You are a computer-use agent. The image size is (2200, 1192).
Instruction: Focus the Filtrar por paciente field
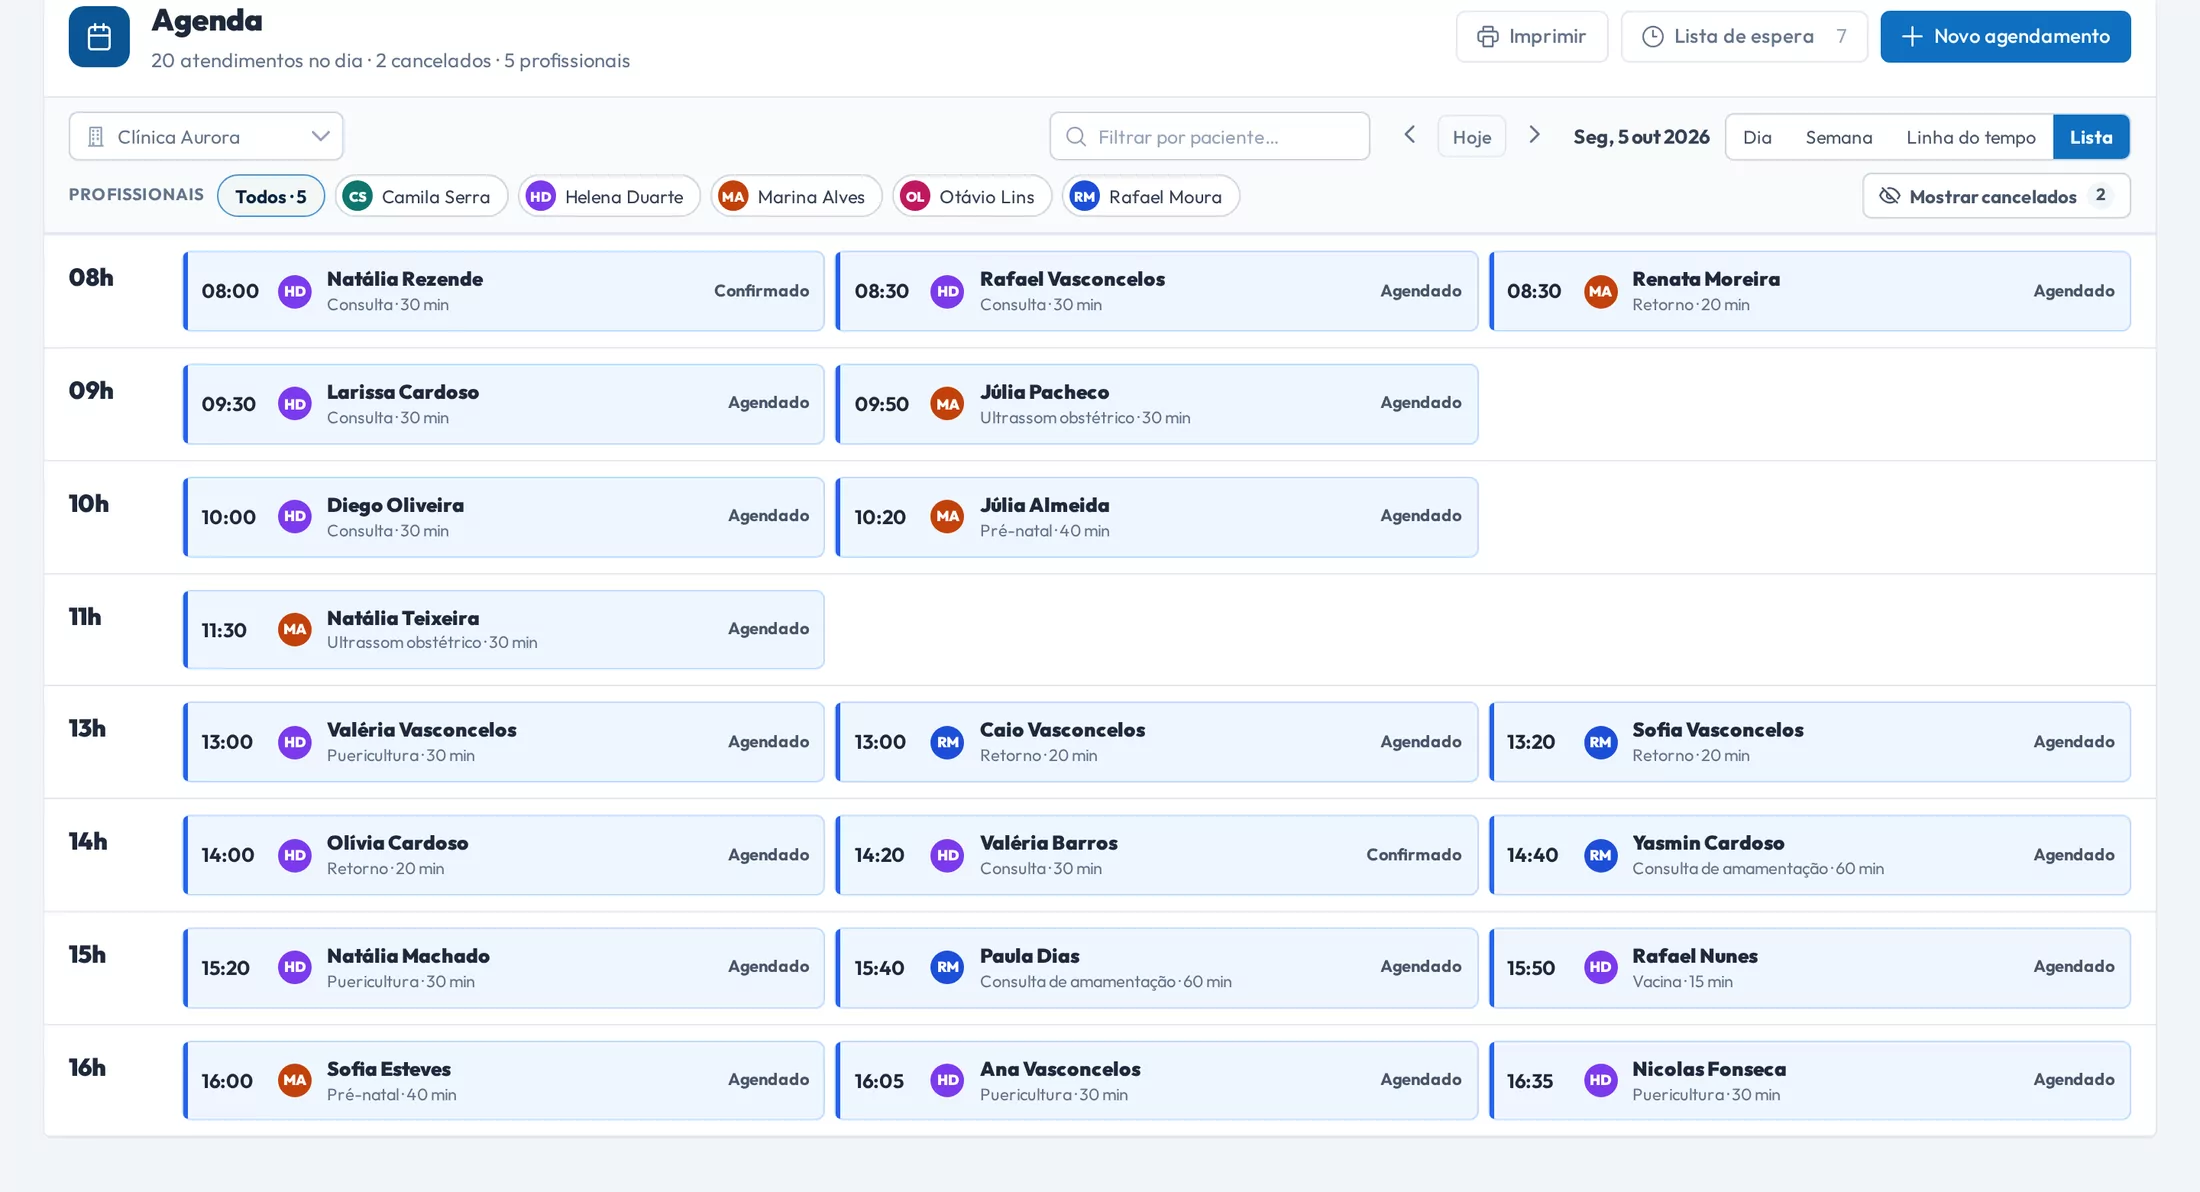[x=1209, y=136]
